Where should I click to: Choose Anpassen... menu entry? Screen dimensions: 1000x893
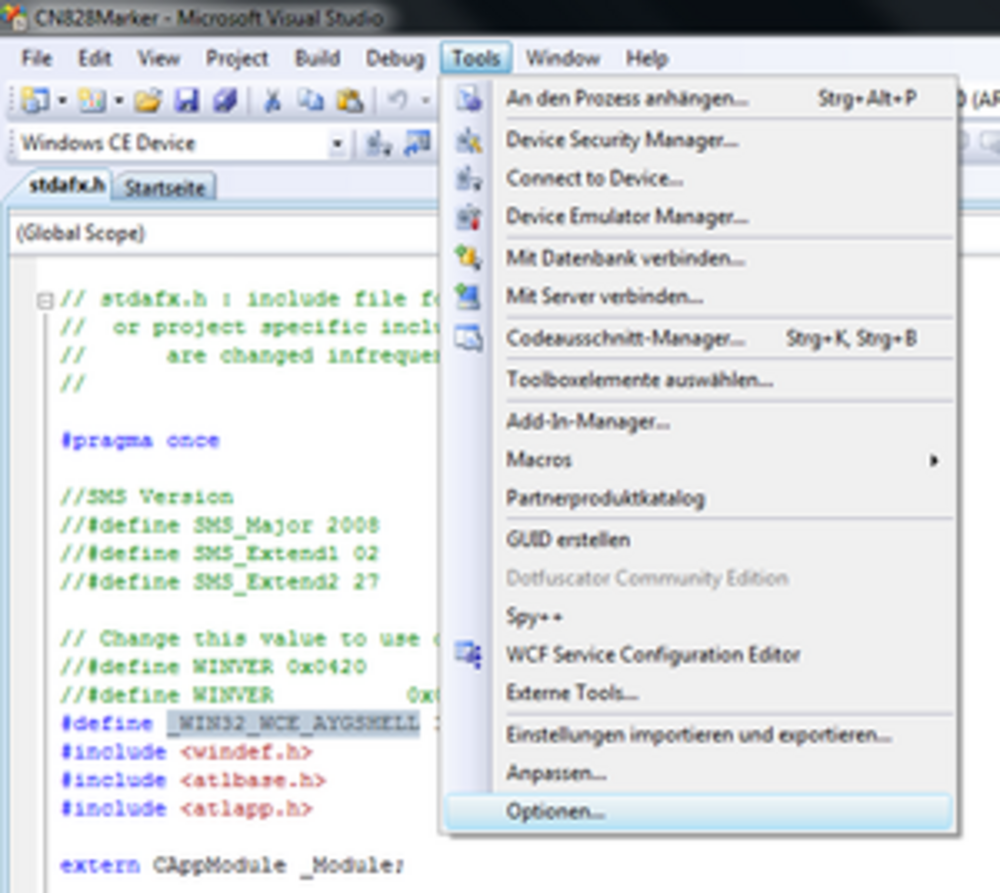click(x=700, y=773)
